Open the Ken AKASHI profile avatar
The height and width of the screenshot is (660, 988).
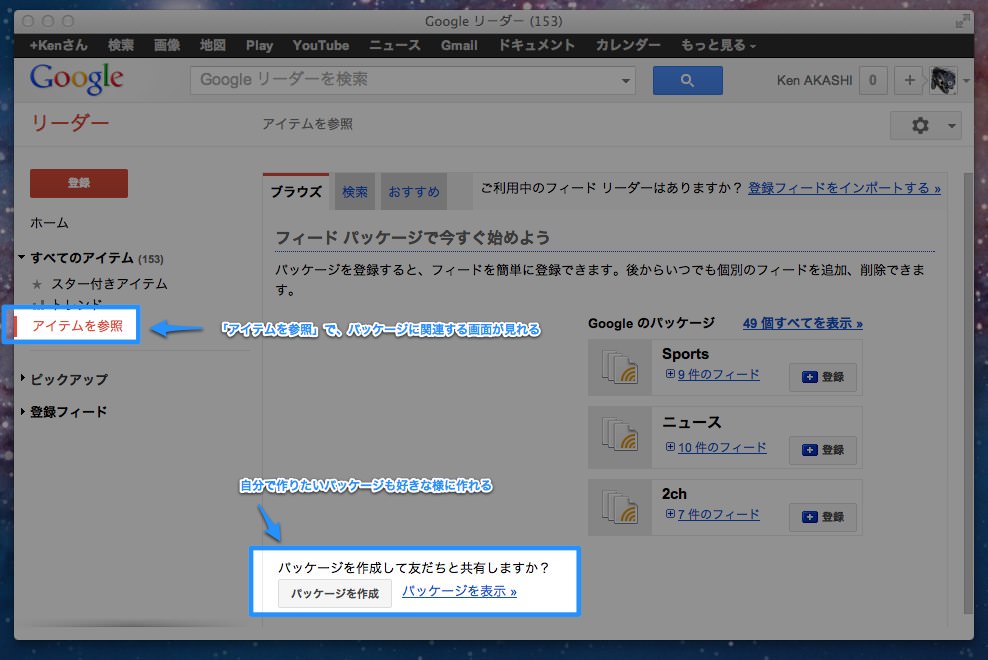pyautogui.click(x=943, y=81)
